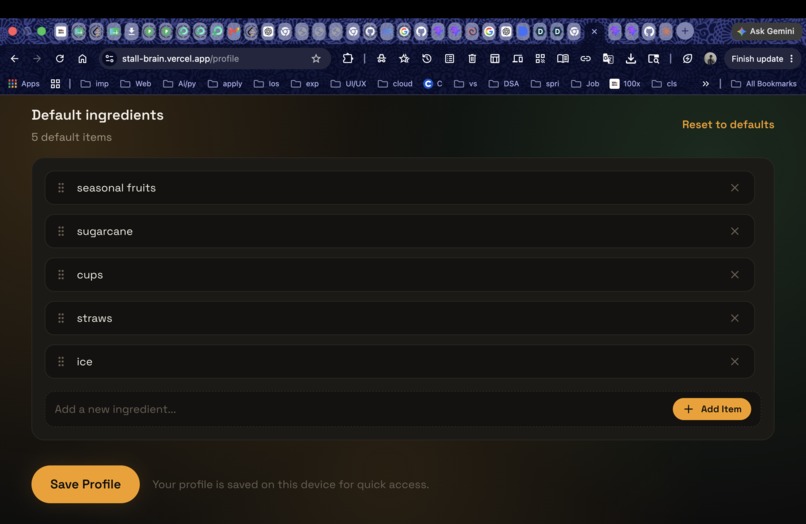806x524 pixels.
Task: Open the UI/UX bookmarks folder
Action: point(348,84)
